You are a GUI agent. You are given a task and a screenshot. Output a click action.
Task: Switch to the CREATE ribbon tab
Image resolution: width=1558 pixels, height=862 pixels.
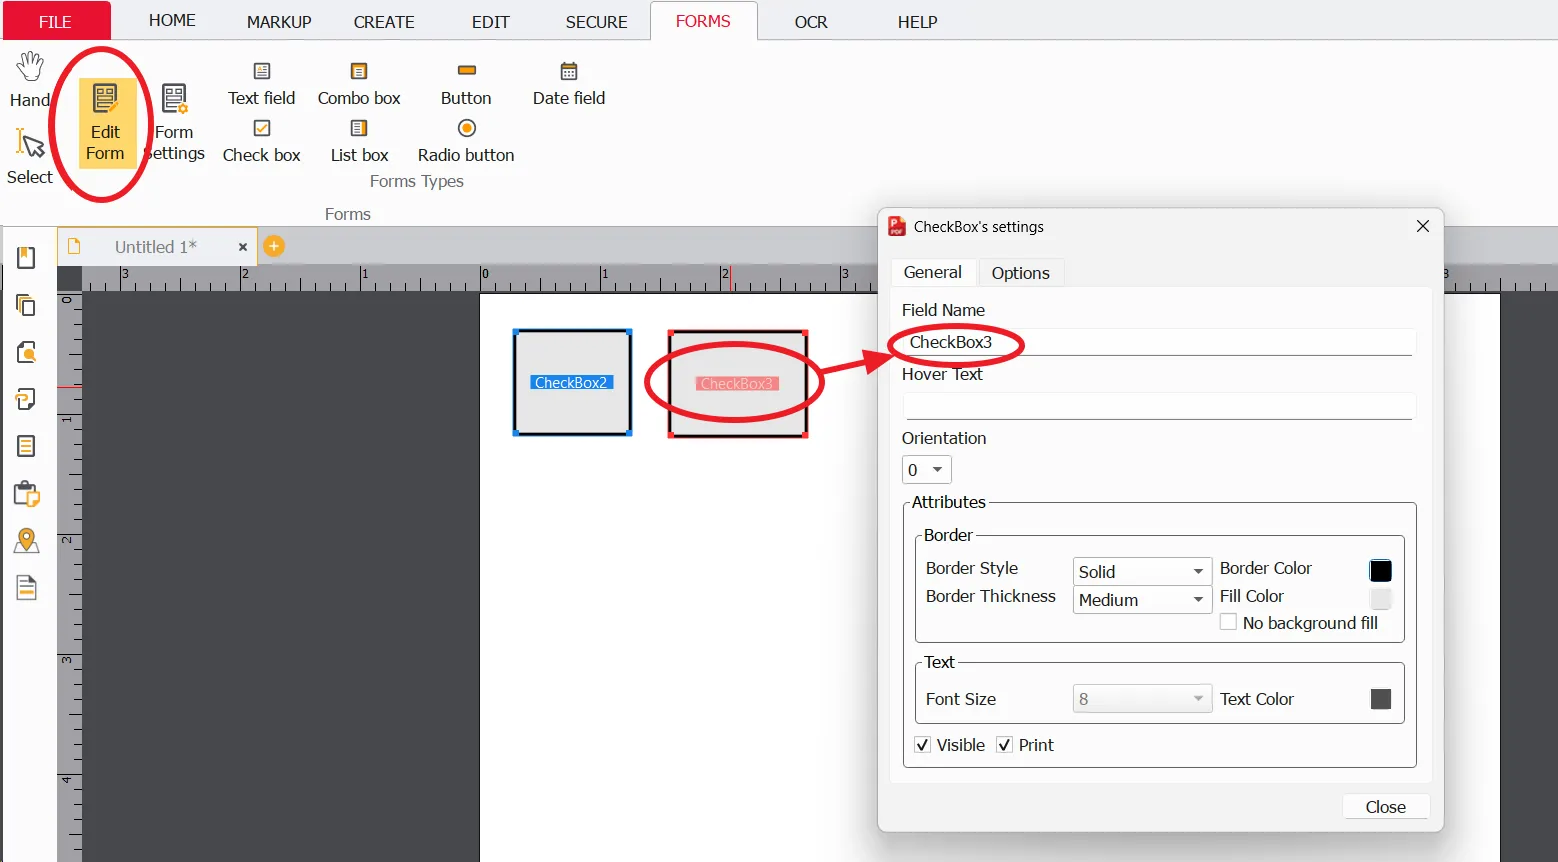tap(384, 21)
